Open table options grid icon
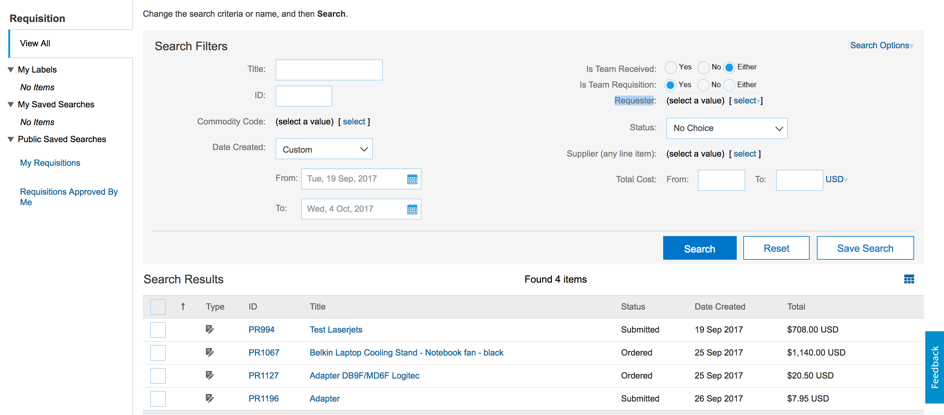944x415 pixels. (x=909, y=279)
